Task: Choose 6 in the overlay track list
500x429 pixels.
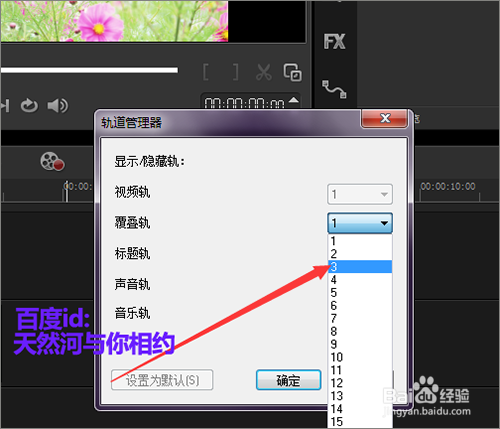Action: (360, 305)
